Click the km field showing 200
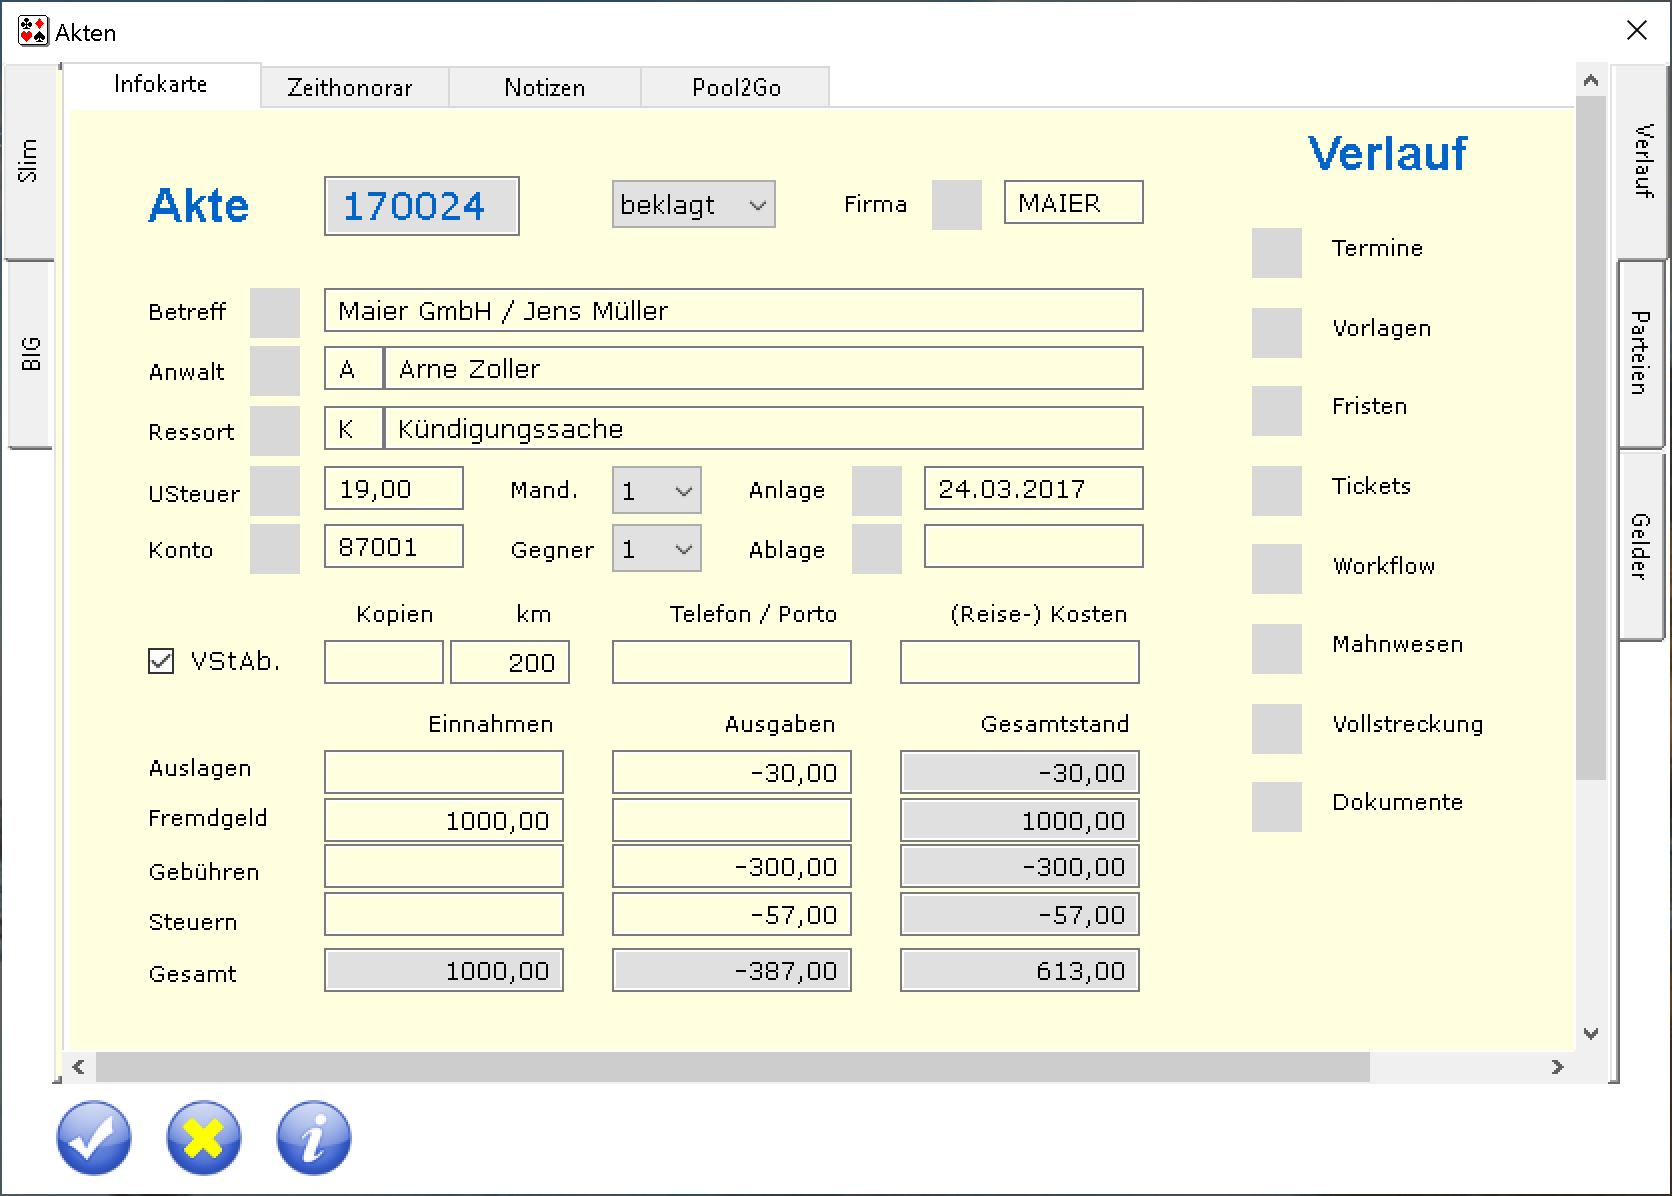This screenshot has height=1196, width=1672. click(510, 662)
